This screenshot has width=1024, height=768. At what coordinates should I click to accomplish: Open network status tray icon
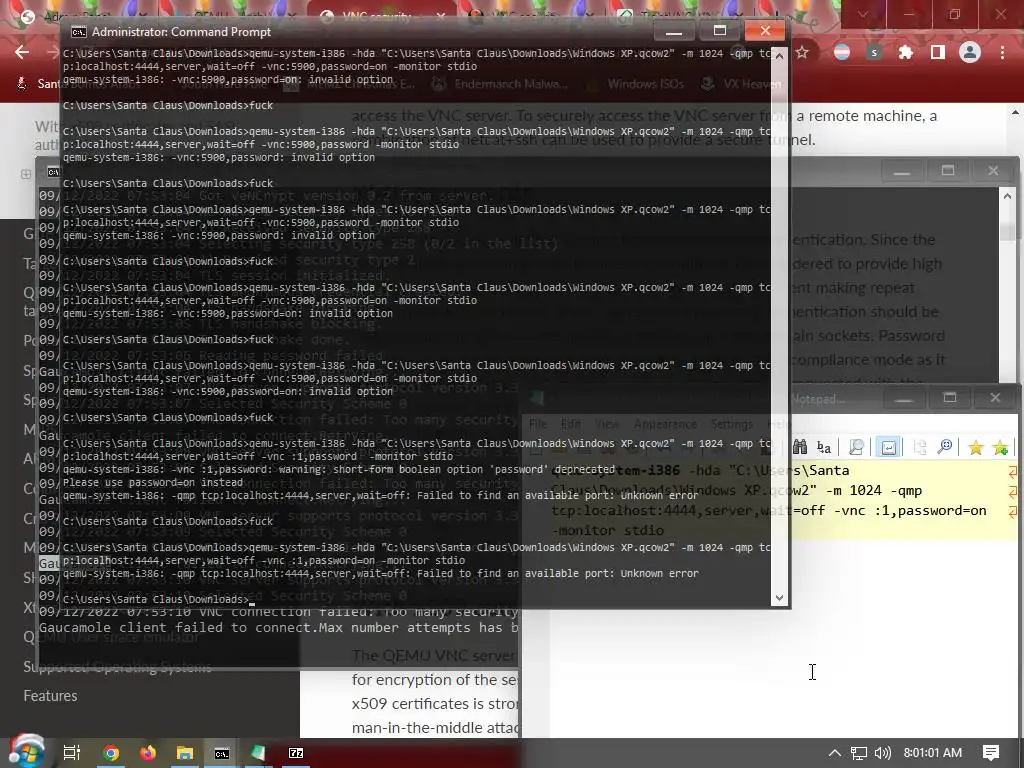pos(859,753)
